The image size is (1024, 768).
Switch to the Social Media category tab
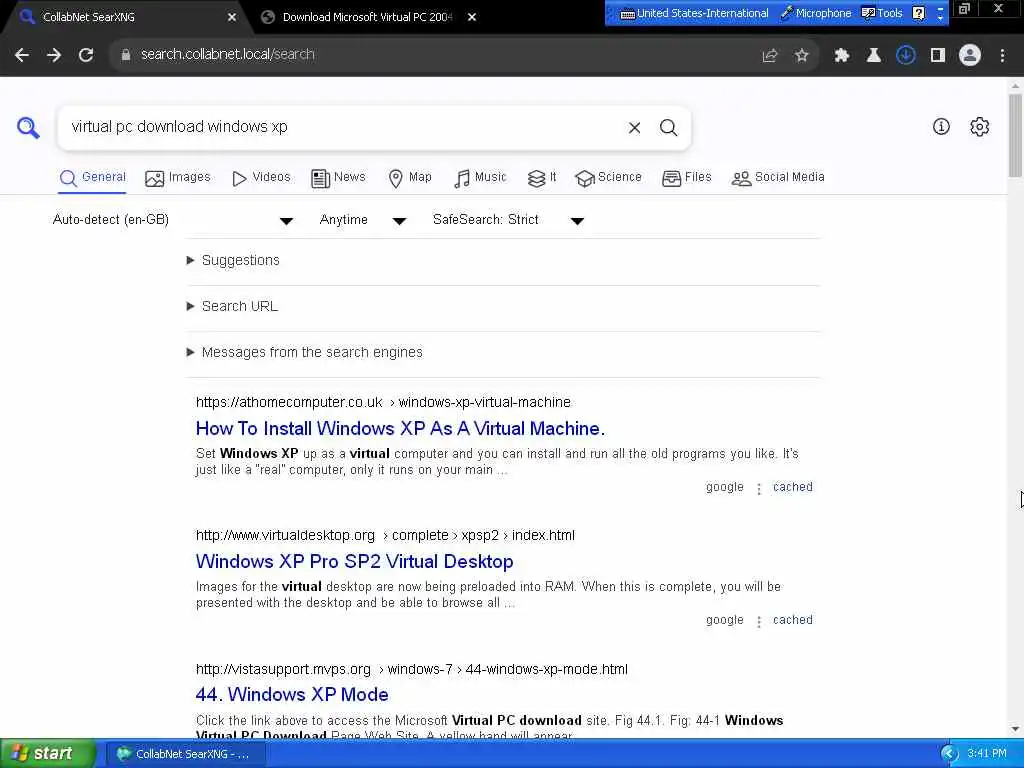pos(778,178)
